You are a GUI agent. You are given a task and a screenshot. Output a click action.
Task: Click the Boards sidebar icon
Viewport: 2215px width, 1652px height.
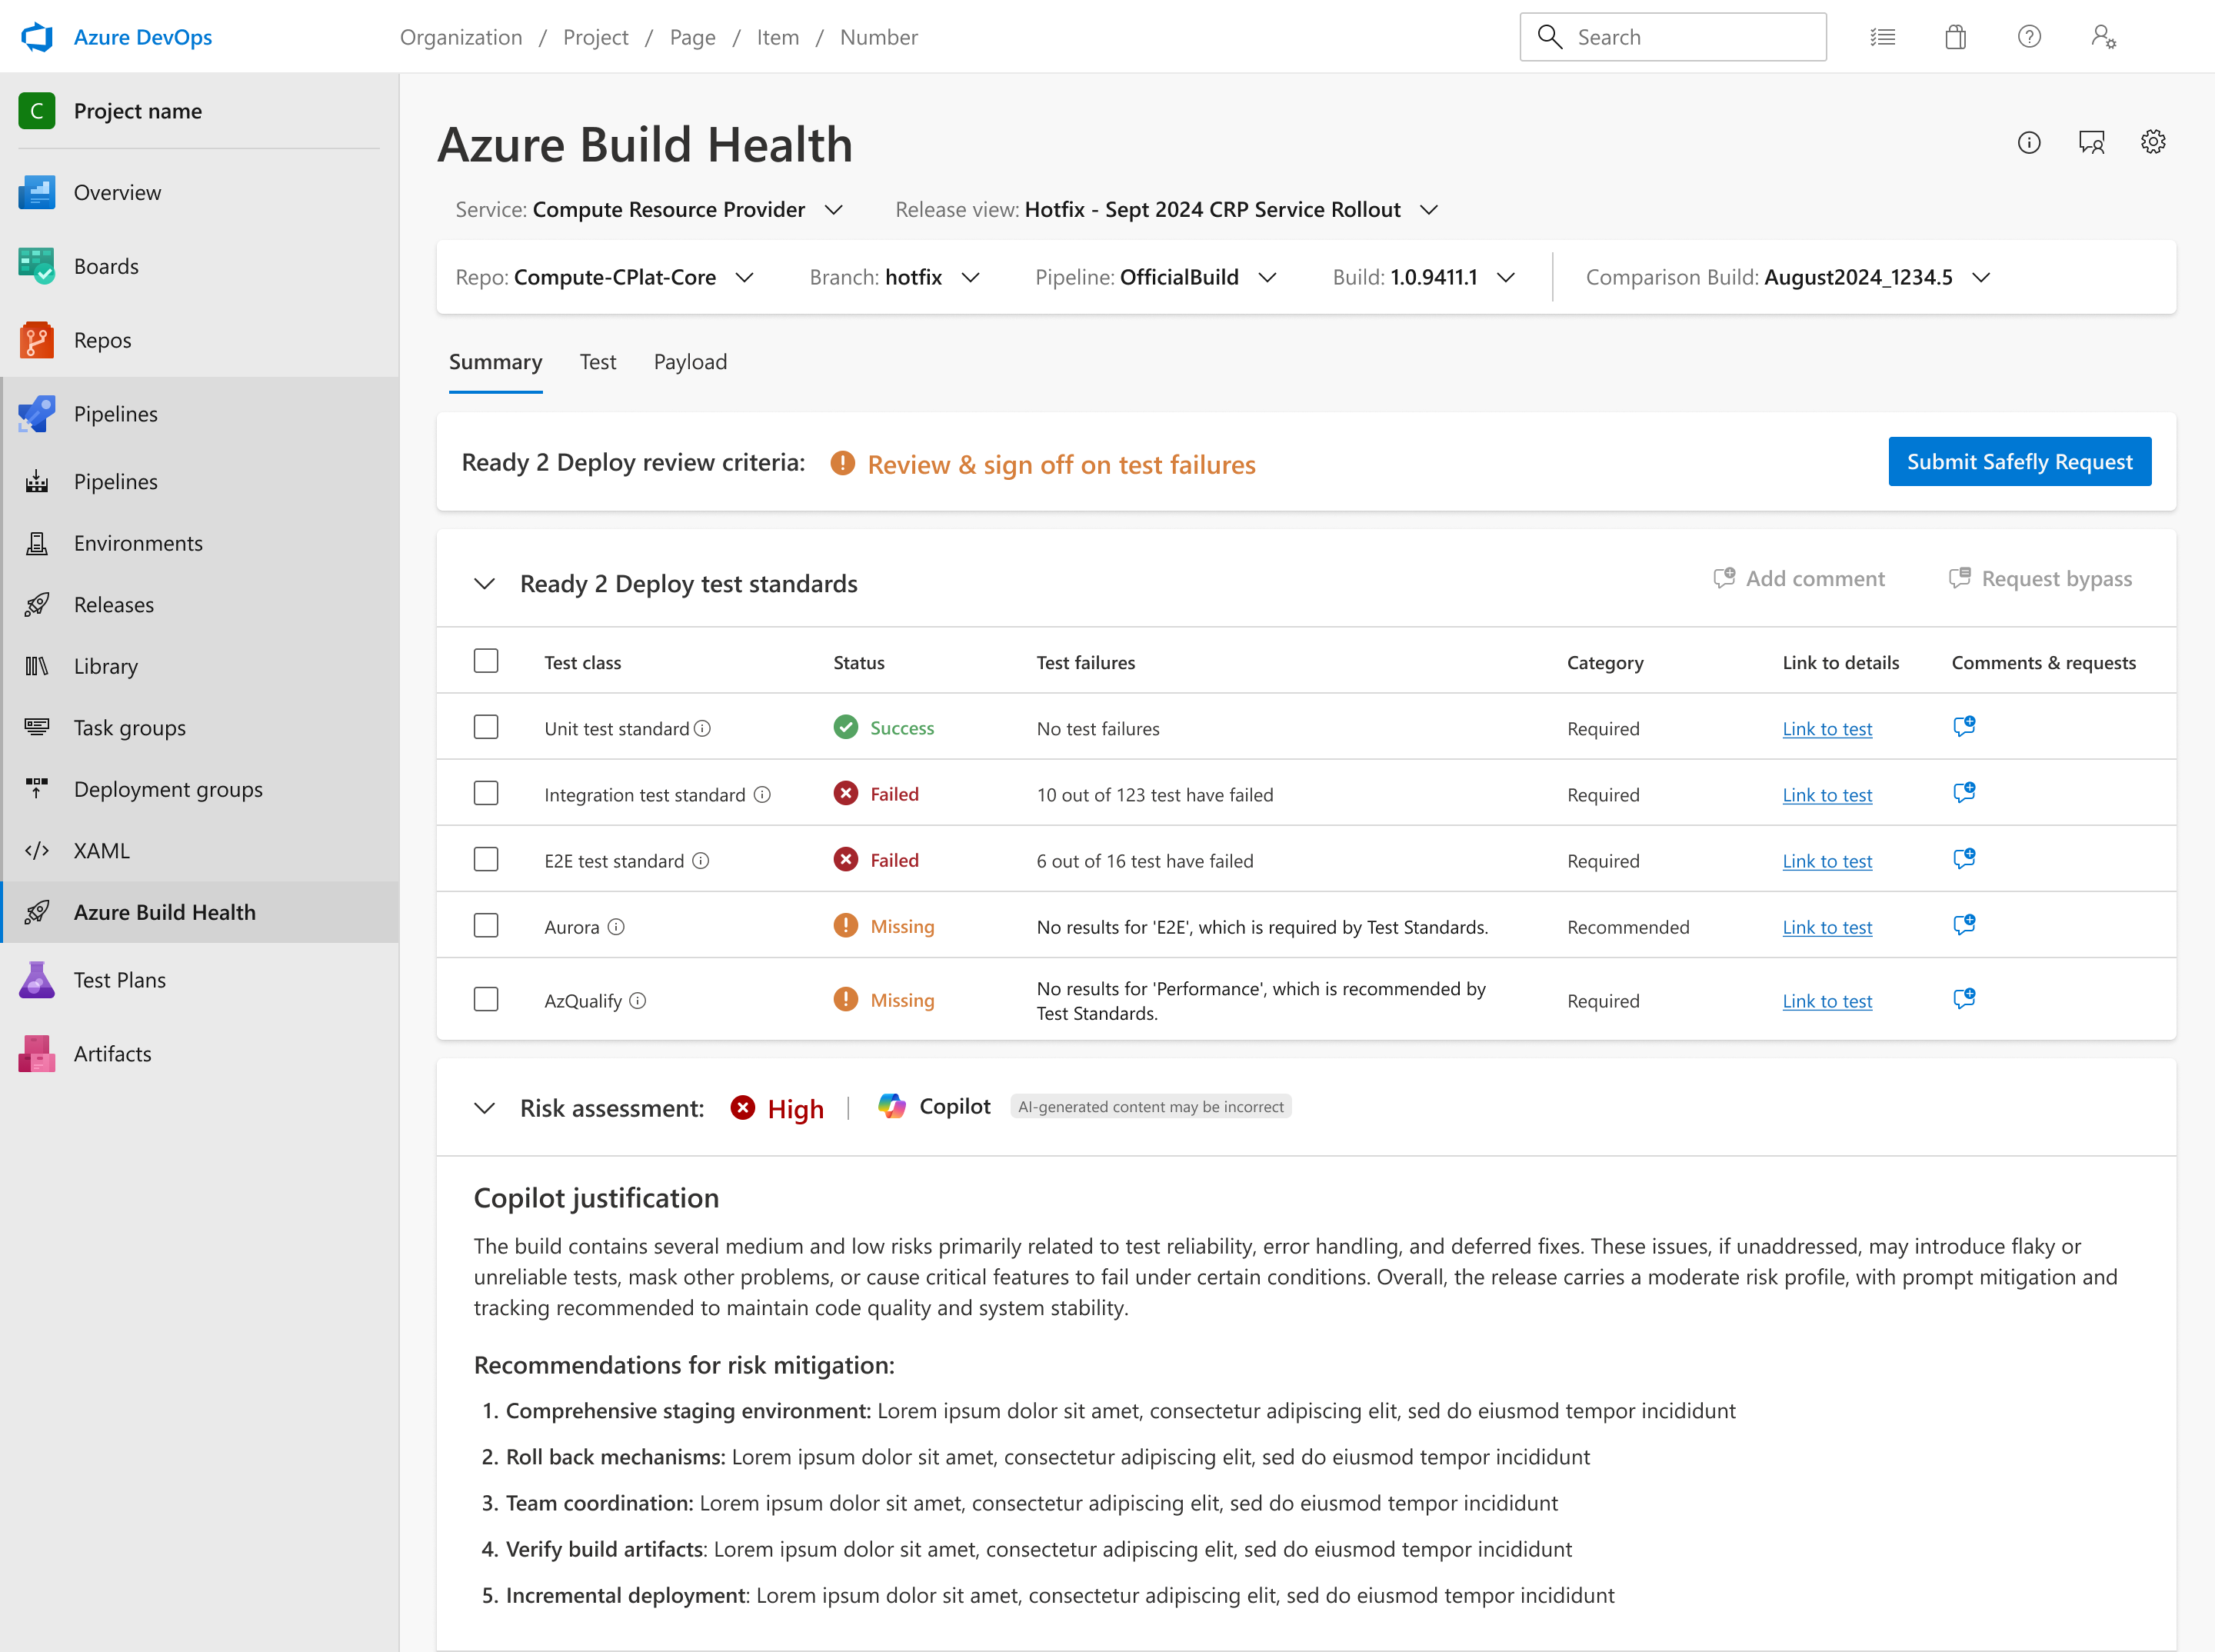click(x=37, y=266)
